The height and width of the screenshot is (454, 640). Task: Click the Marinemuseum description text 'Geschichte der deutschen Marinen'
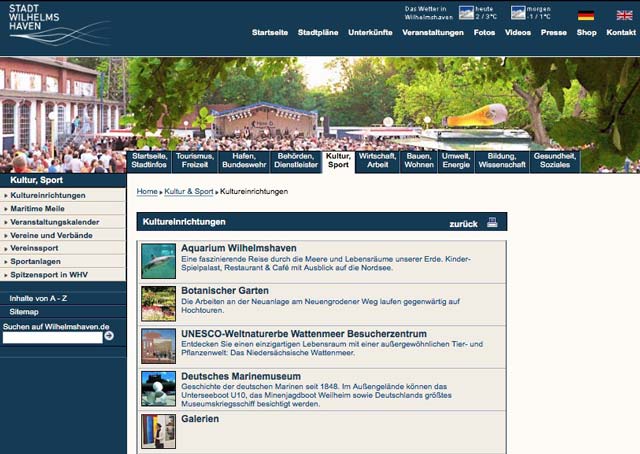[x=316, y=395]
